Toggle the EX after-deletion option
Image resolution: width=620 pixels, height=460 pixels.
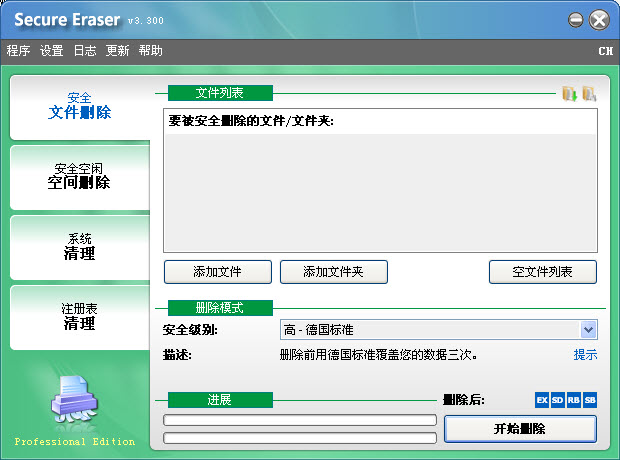[x=542, y=400]
